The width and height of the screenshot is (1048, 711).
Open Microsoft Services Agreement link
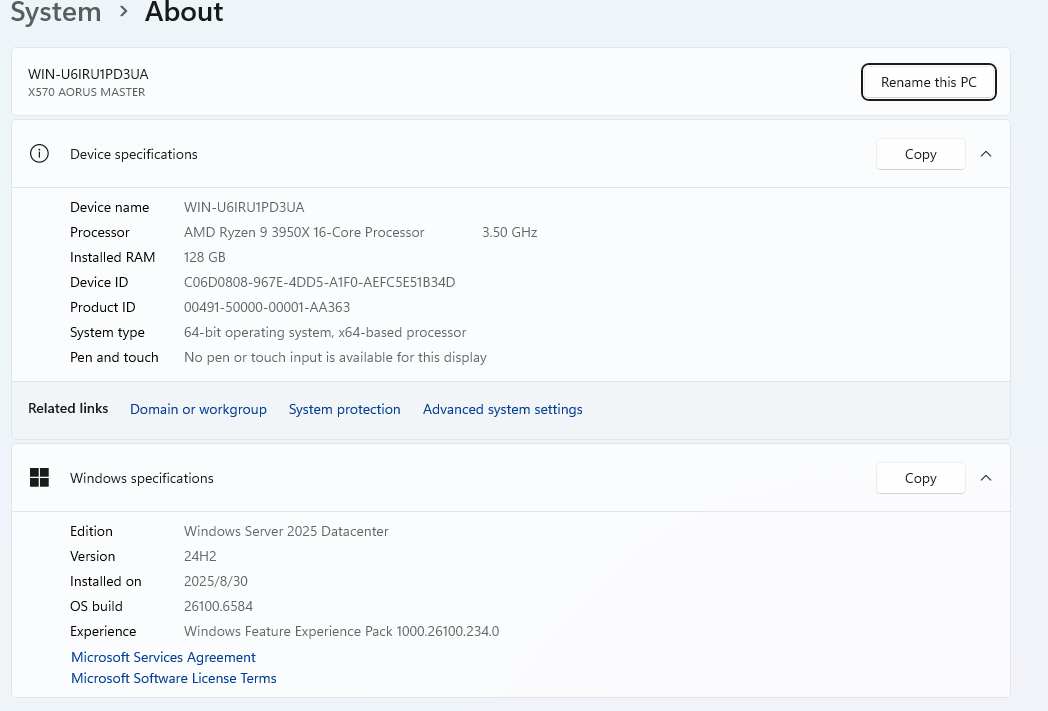coord(163,657)
